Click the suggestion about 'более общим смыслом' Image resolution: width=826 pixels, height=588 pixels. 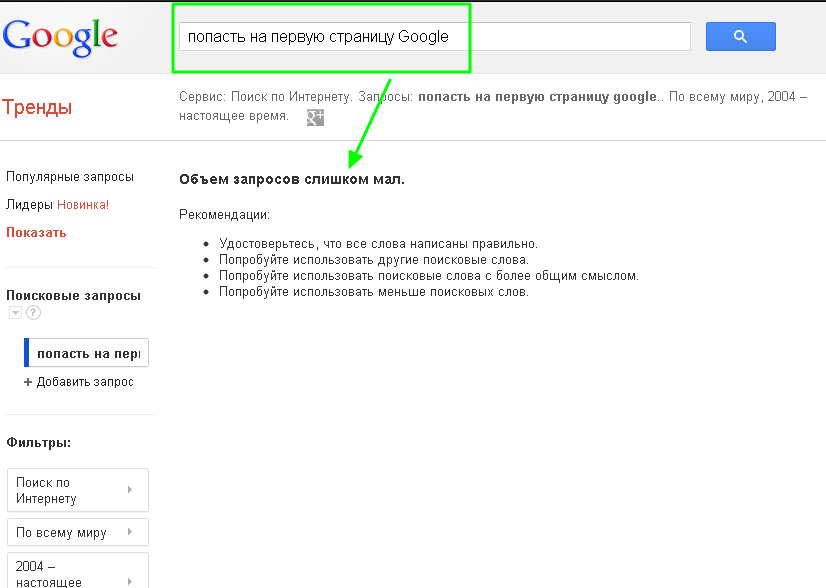[429, 276]
